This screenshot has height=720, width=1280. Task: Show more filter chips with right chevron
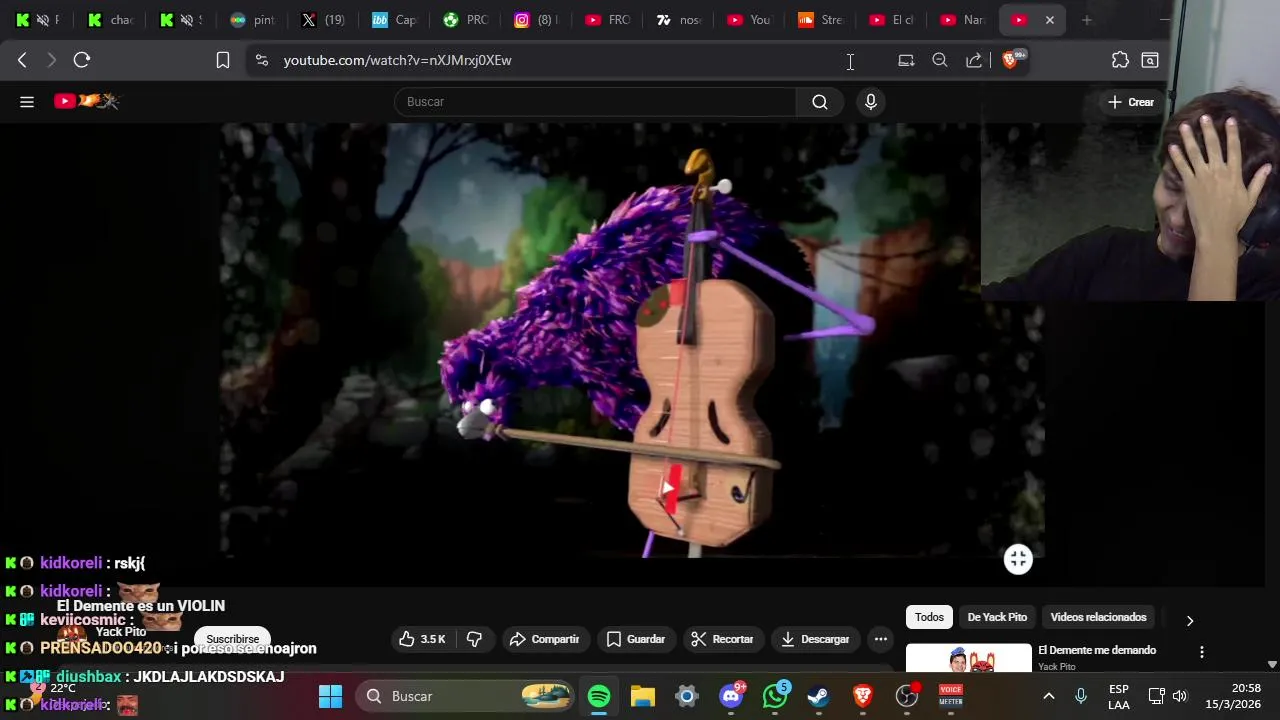(1190, 621)
